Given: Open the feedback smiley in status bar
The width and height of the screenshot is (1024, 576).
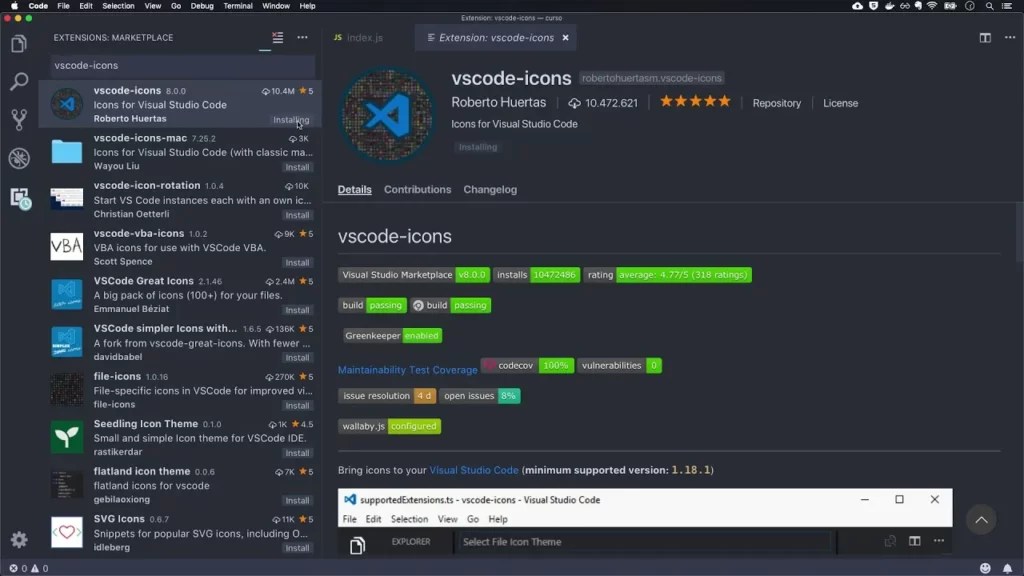Looking at the screenshot, I should pos(985,568).
